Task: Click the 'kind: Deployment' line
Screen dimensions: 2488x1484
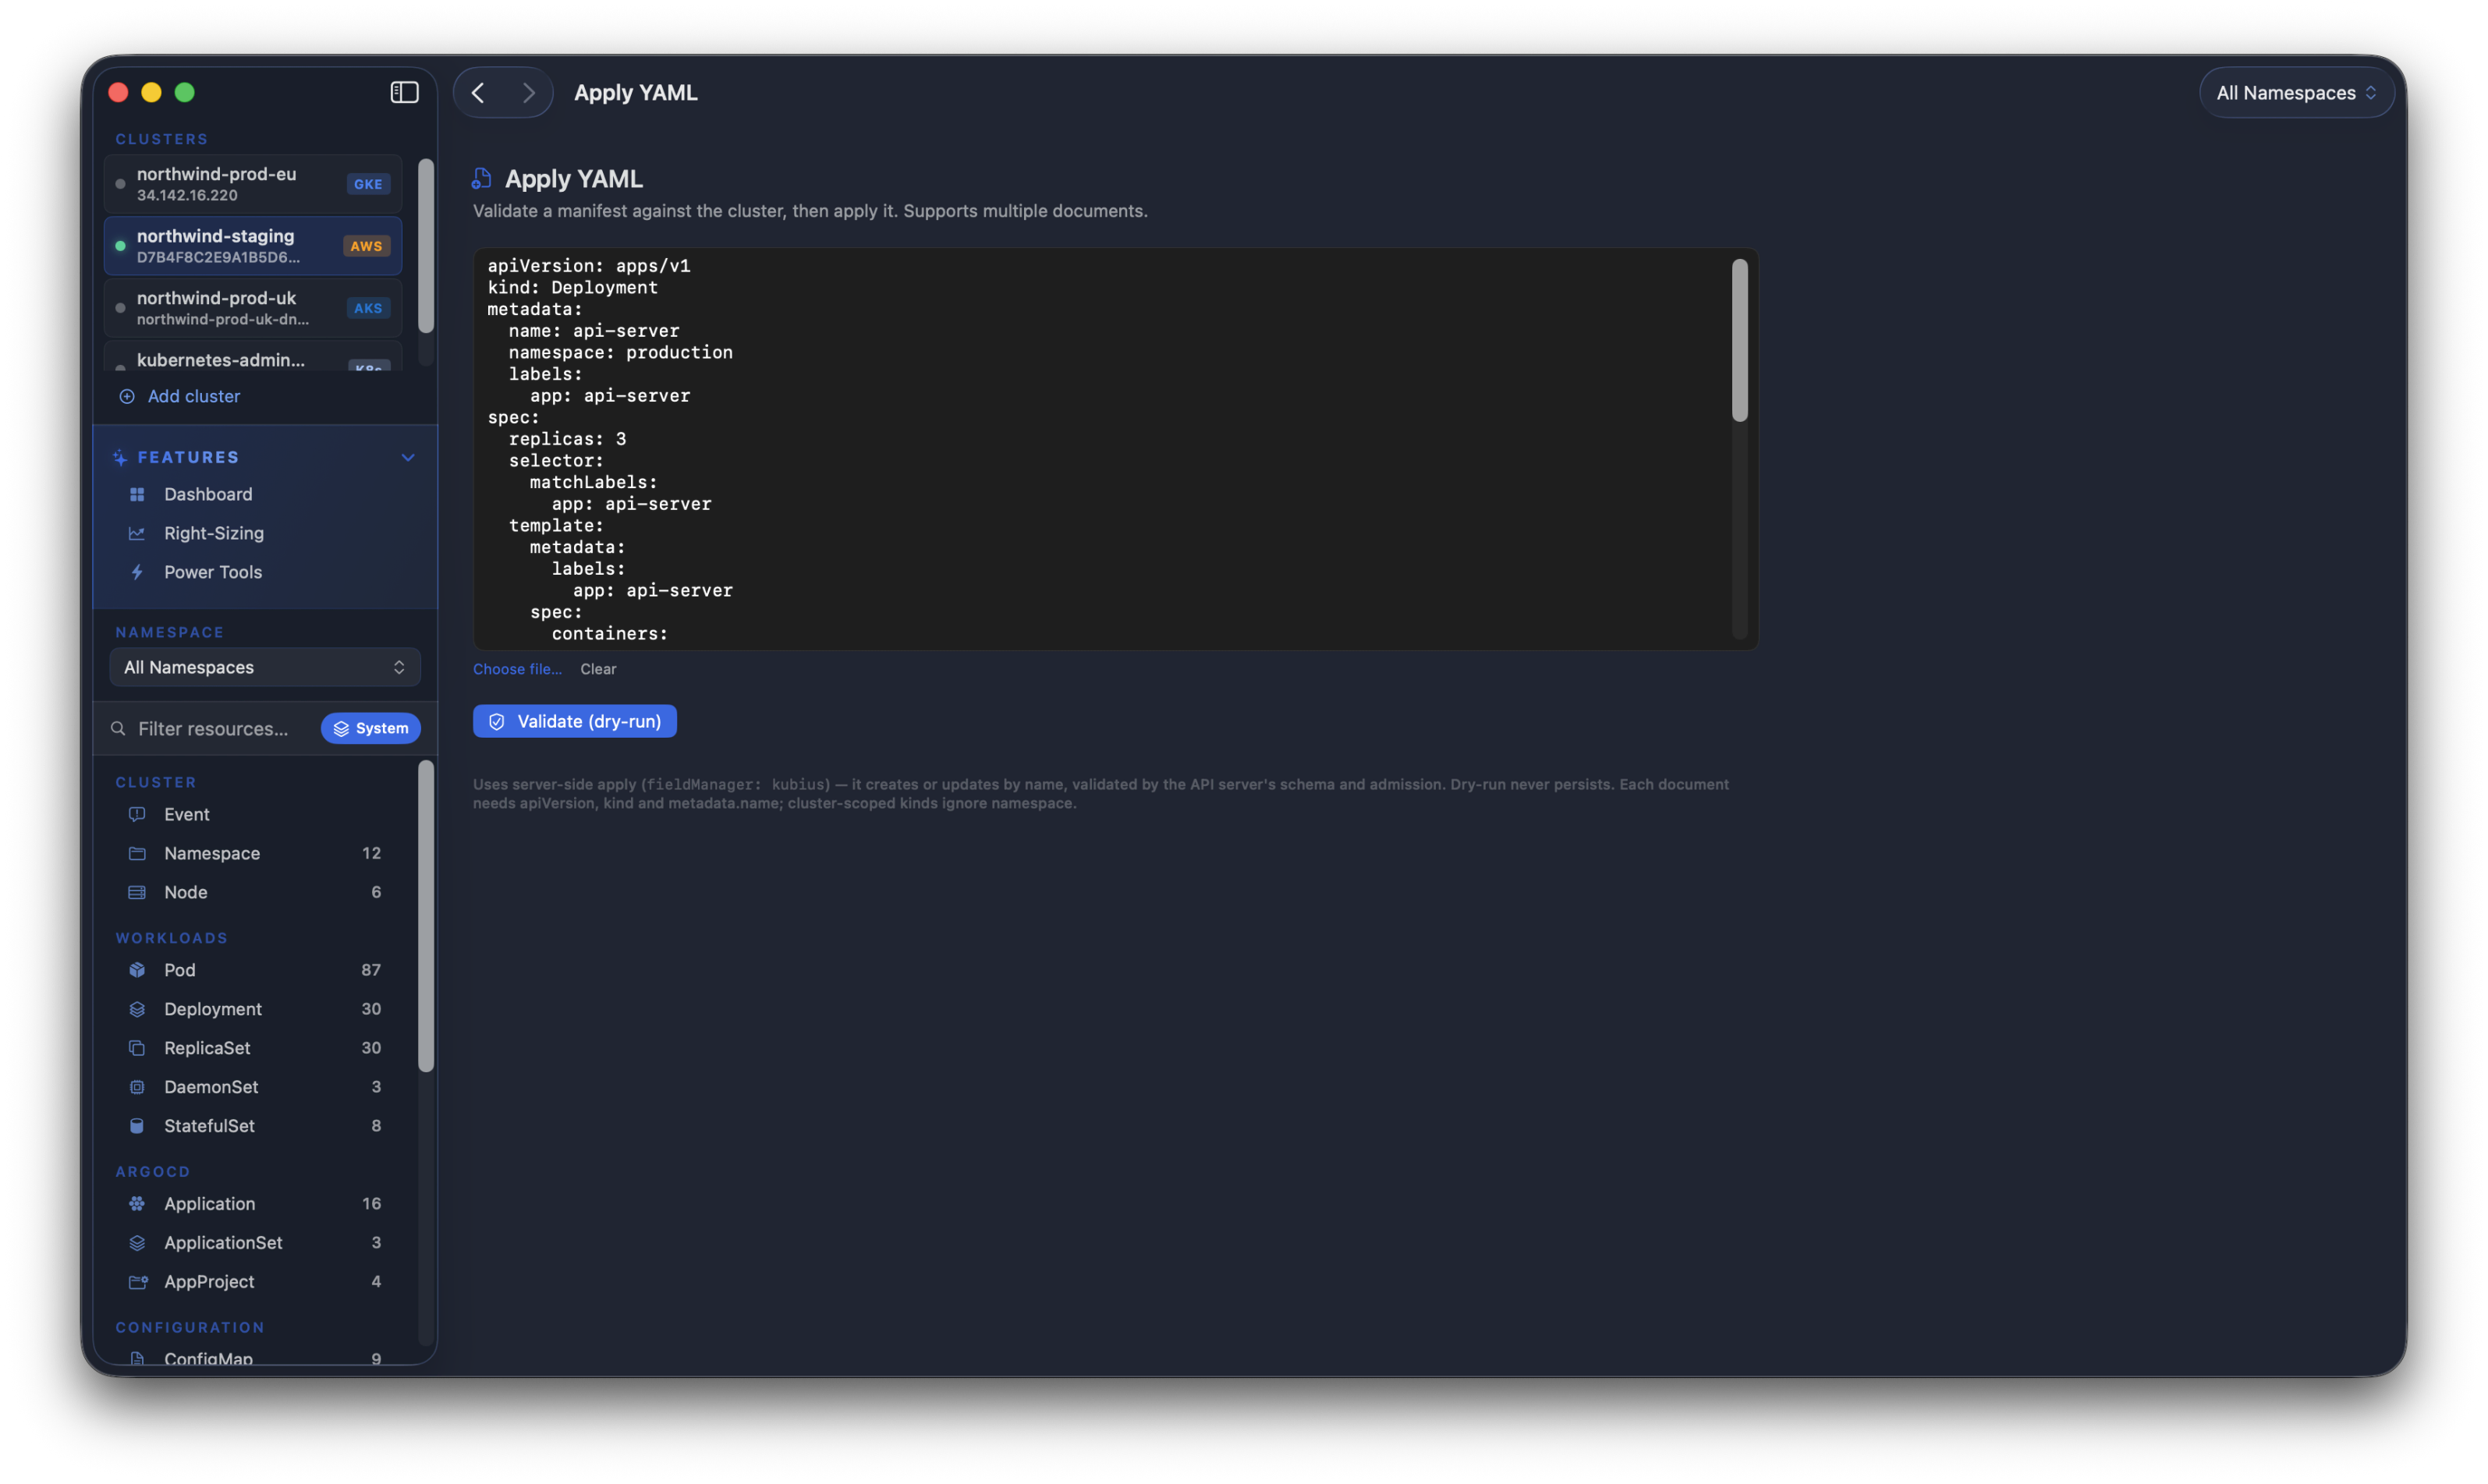Action: coord(572,287)
